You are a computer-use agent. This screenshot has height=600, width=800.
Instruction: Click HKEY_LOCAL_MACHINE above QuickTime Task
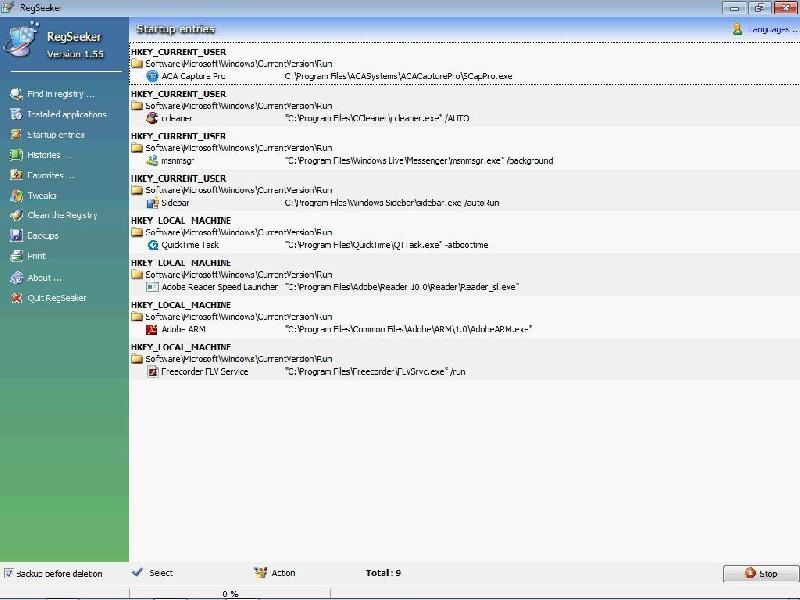click(x=181, y=220)
